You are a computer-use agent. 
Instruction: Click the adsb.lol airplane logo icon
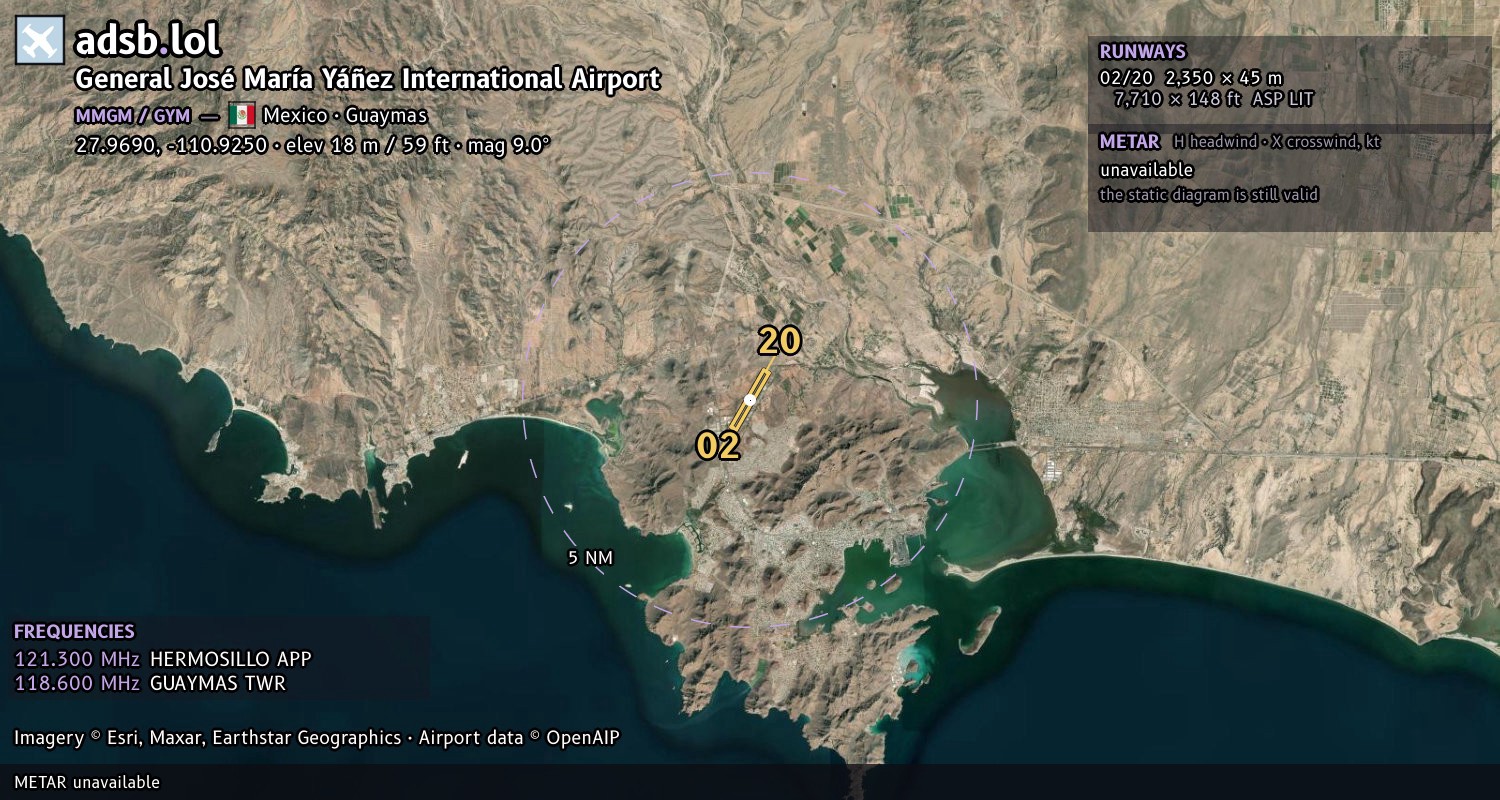[40, 41]
